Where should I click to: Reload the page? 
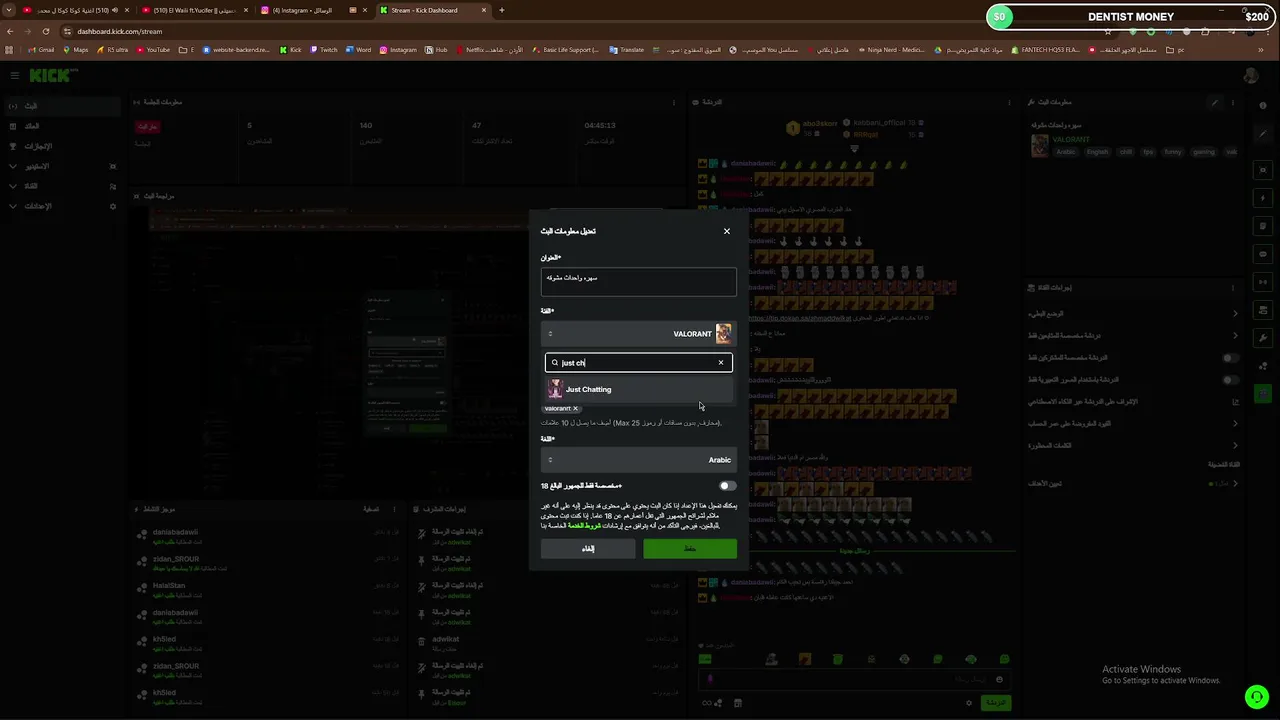point(46,31)
